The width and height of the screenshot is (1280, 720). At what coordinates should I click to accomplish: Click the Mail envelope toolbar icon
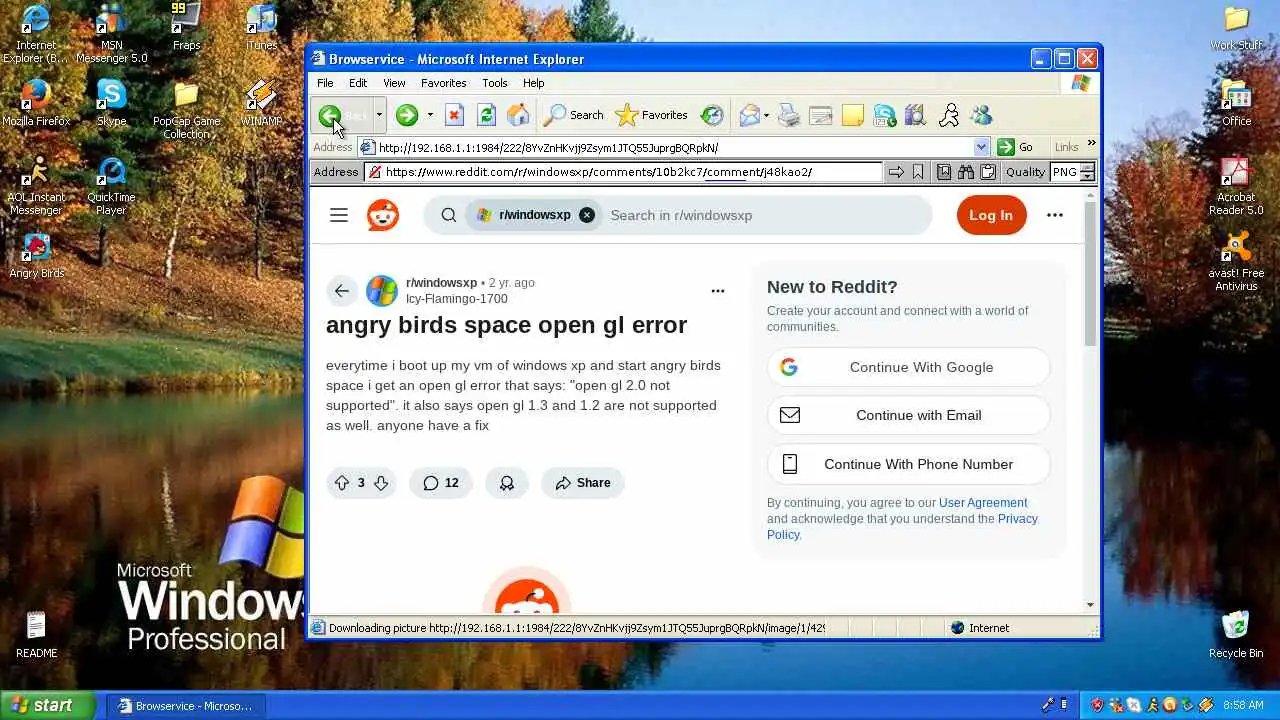(750, 115)
